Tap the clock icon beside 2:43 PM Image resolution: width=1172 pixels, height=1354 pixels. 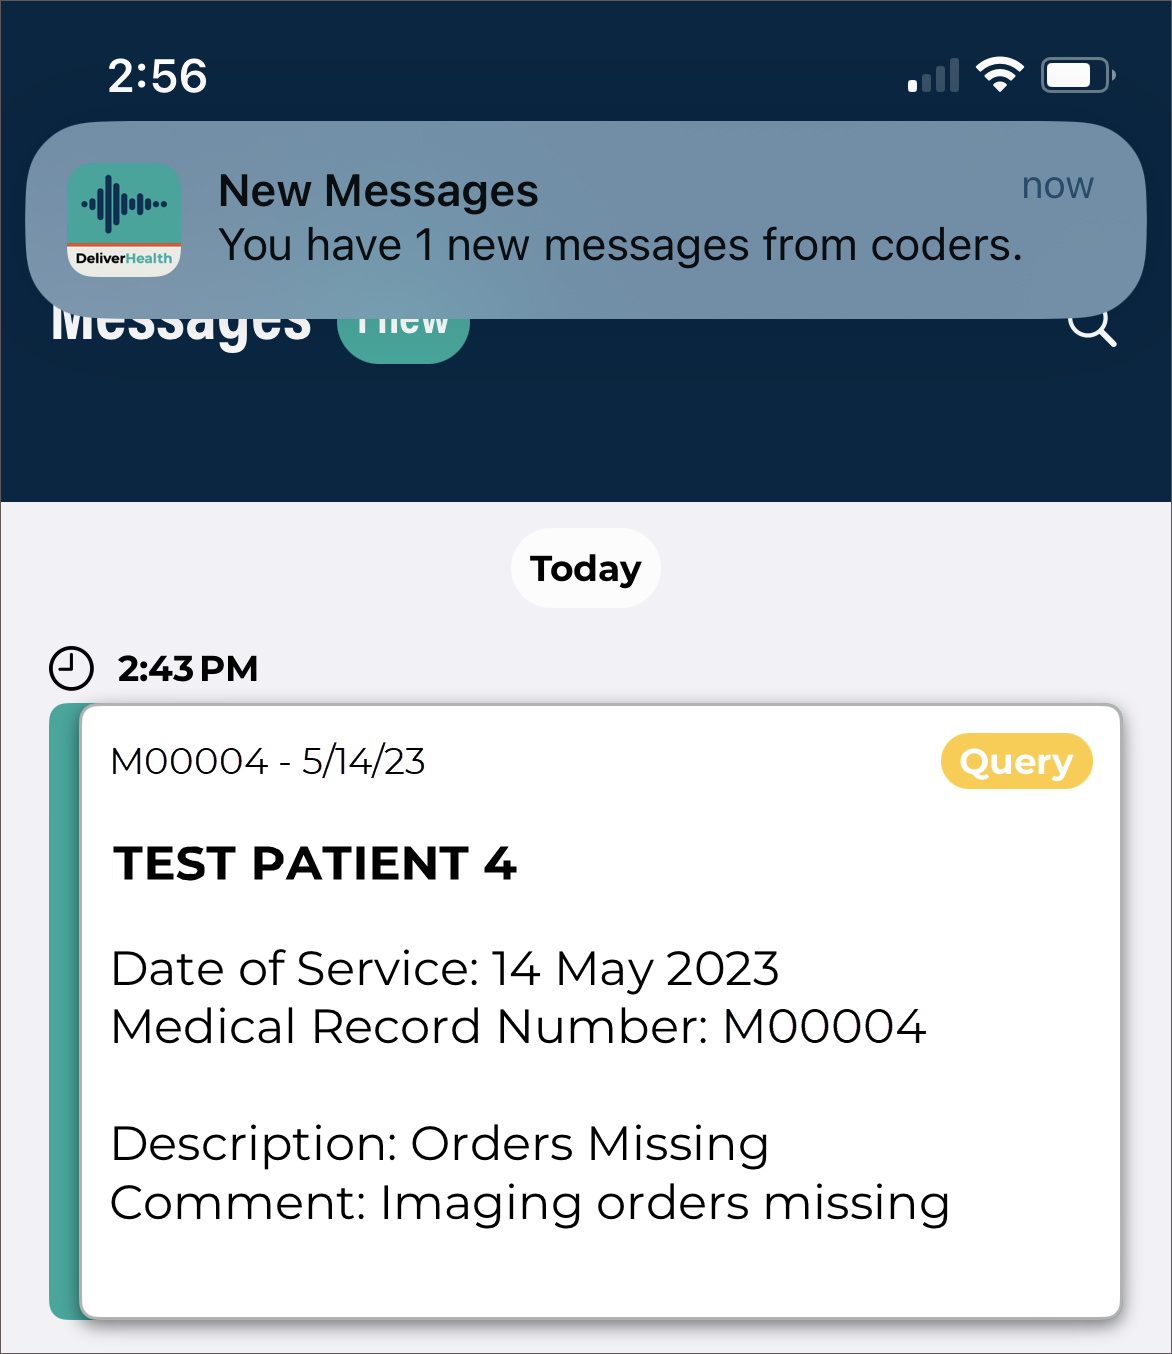[x=71, y=668]
